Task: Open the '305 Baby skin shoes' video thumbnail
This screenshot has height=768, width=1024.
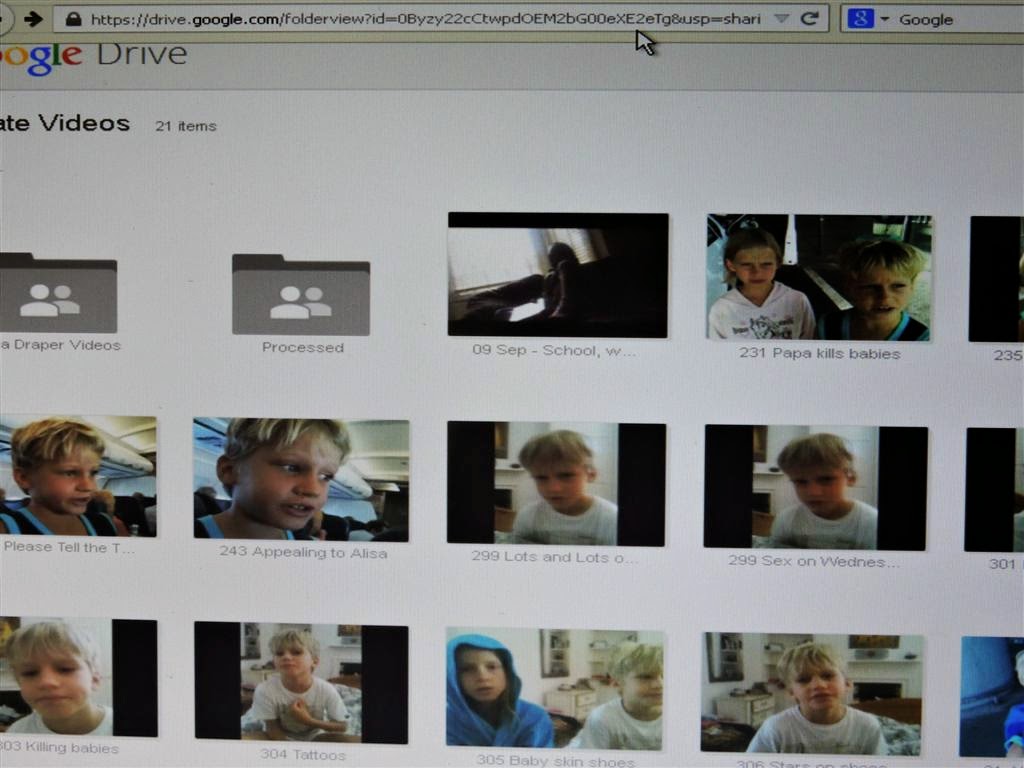Action: point(554,688)
